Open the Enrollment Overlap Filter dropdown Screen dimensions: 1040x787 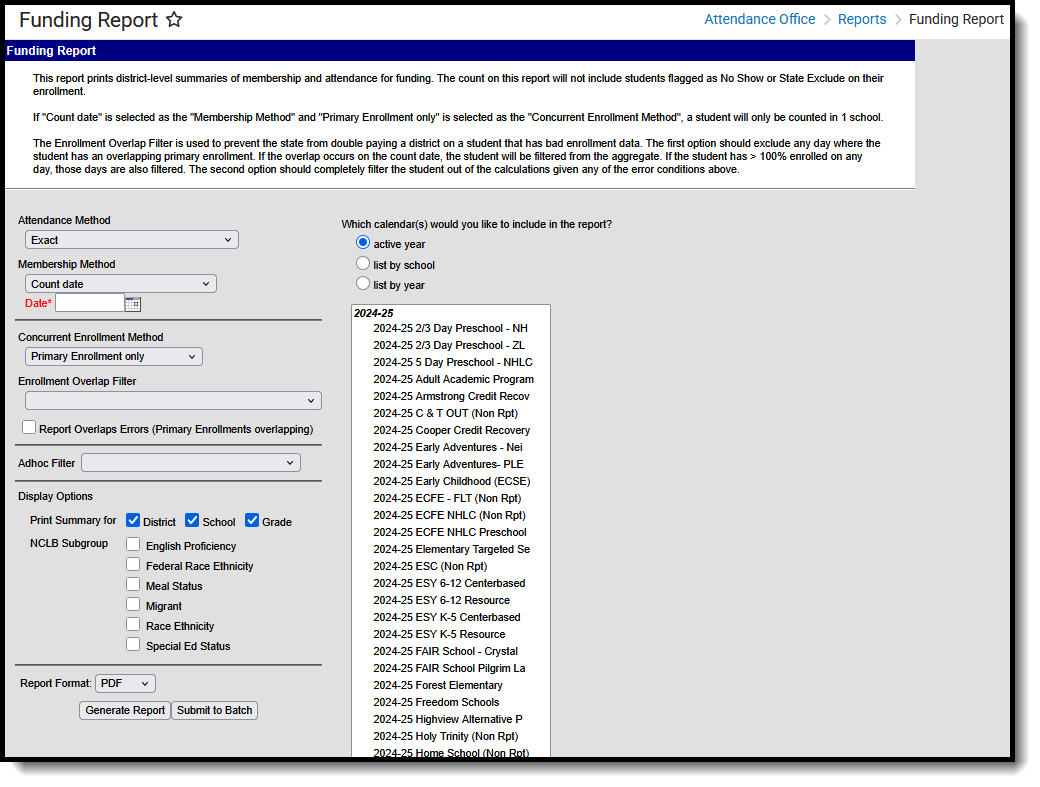click(173, 400)
